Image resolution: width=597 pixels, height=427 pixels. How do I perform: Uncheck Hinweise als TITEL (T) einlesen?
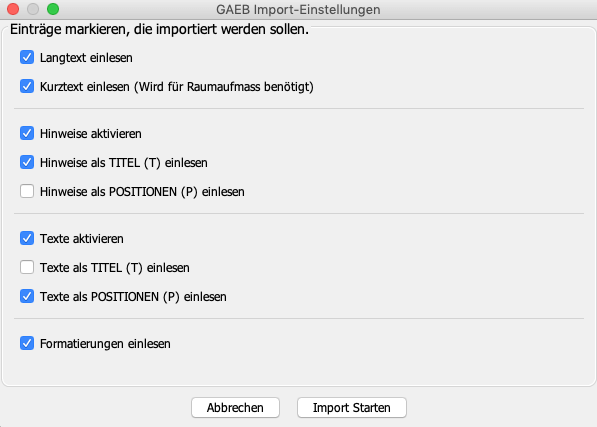click(27, 163)
